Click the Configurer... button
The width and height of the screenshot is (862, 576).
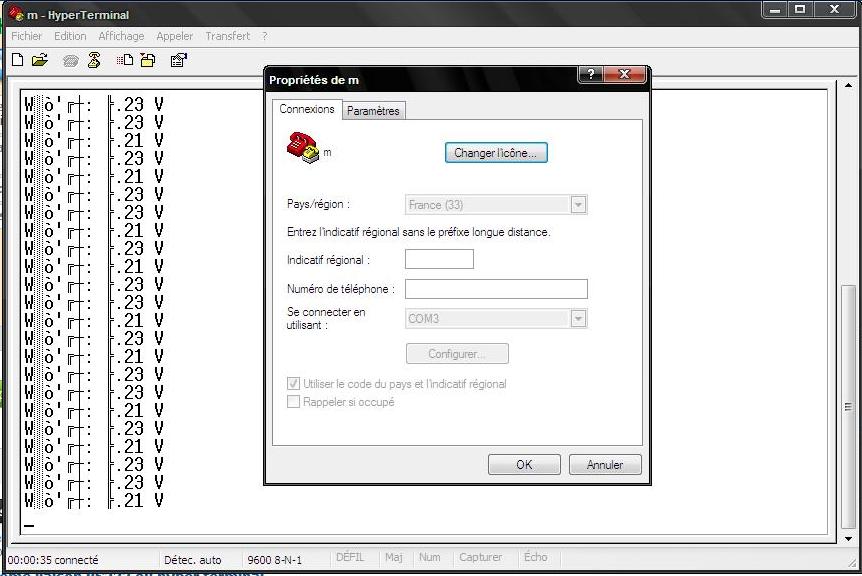[457, 353]
